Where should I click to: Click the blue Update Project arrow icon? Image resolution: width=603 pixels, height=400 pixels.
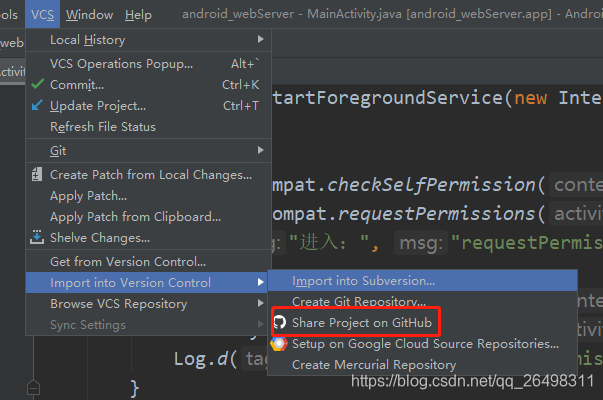coord(37,105)
